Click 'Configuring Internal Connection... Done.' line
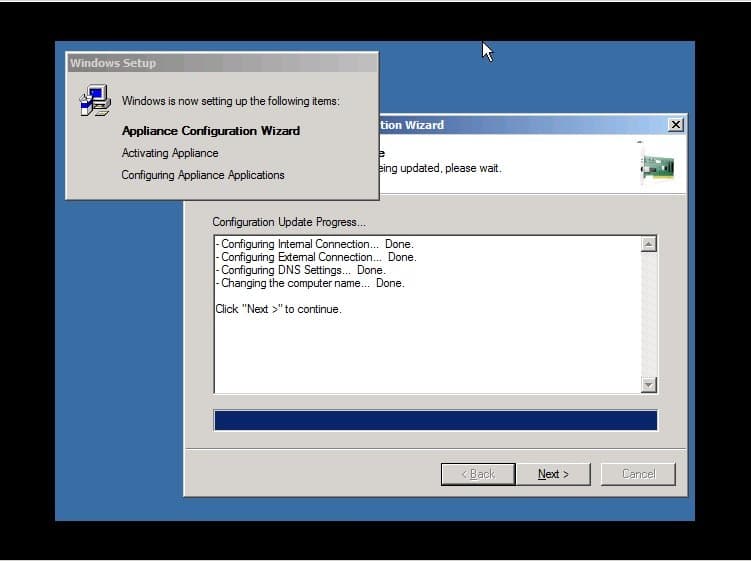Image resolution: width=751 pixels, height=561 pixels. click(x=314, y=244)
